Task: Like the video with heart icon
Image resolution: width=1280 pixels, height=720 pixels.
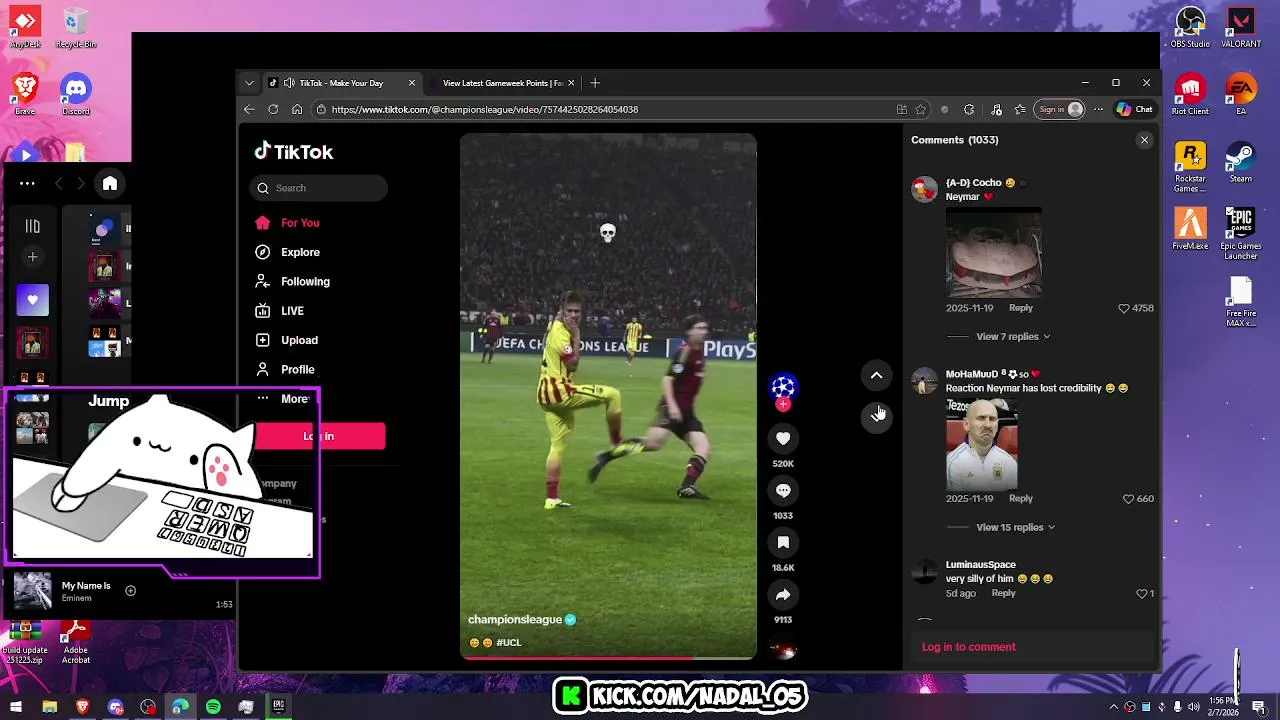Action: pyautogui.click(x=783, y=438)
